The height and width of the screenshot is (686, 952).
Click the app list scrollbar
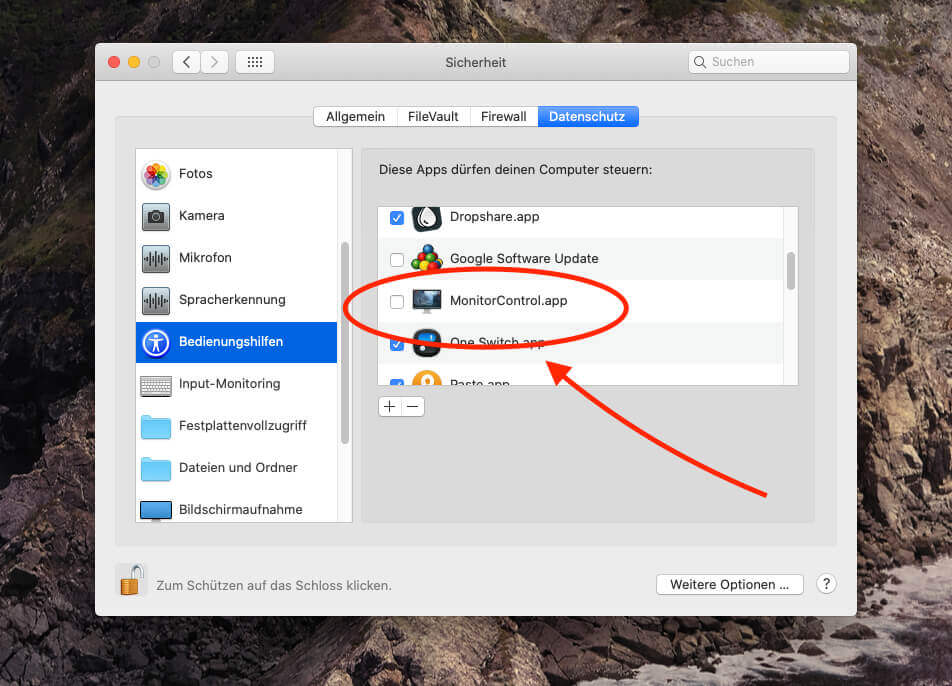[791, 270]
